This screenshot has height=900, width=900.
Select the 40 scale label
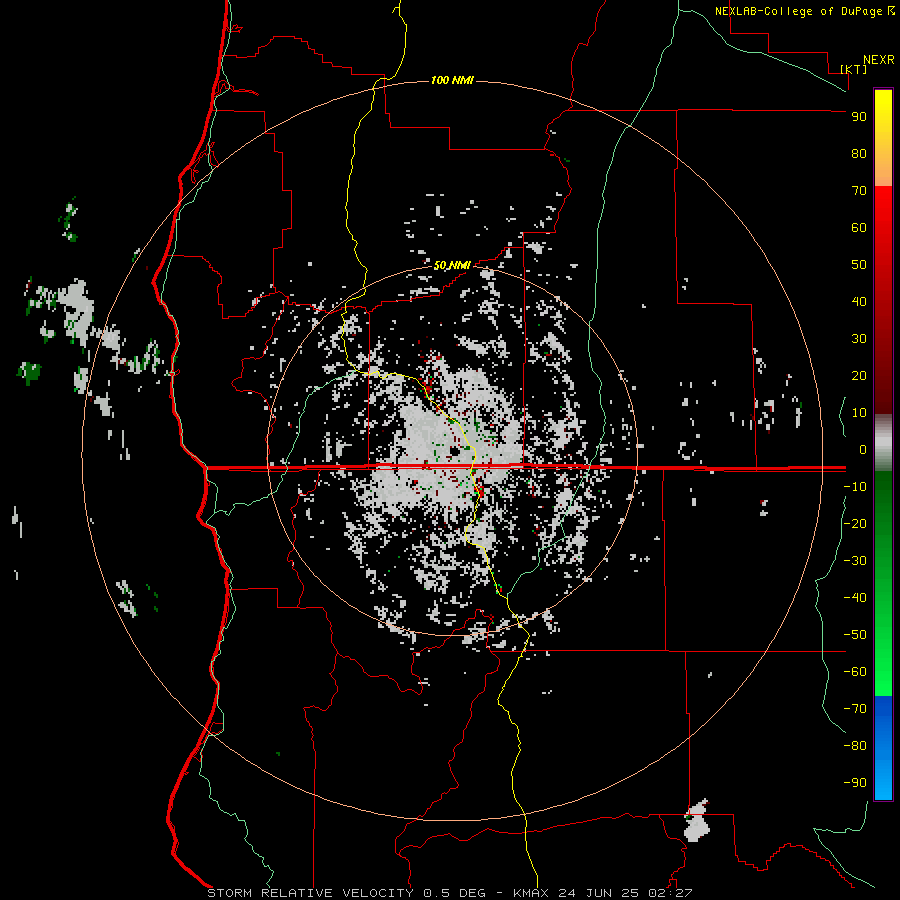point(859,301)
